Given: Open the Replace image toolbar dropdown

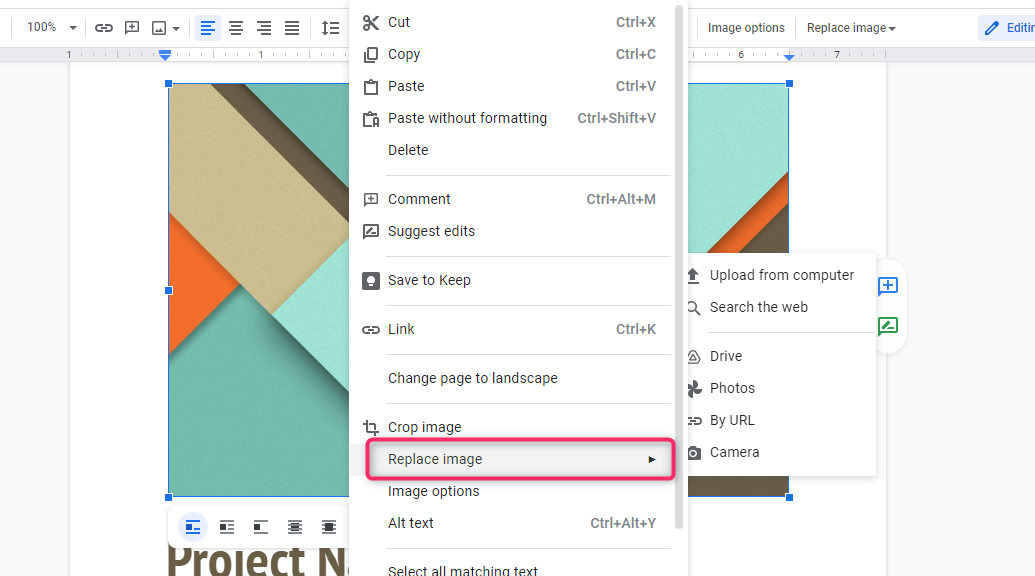Looking at the screenshot, I should pyautogui.click(x=851, y=28).
